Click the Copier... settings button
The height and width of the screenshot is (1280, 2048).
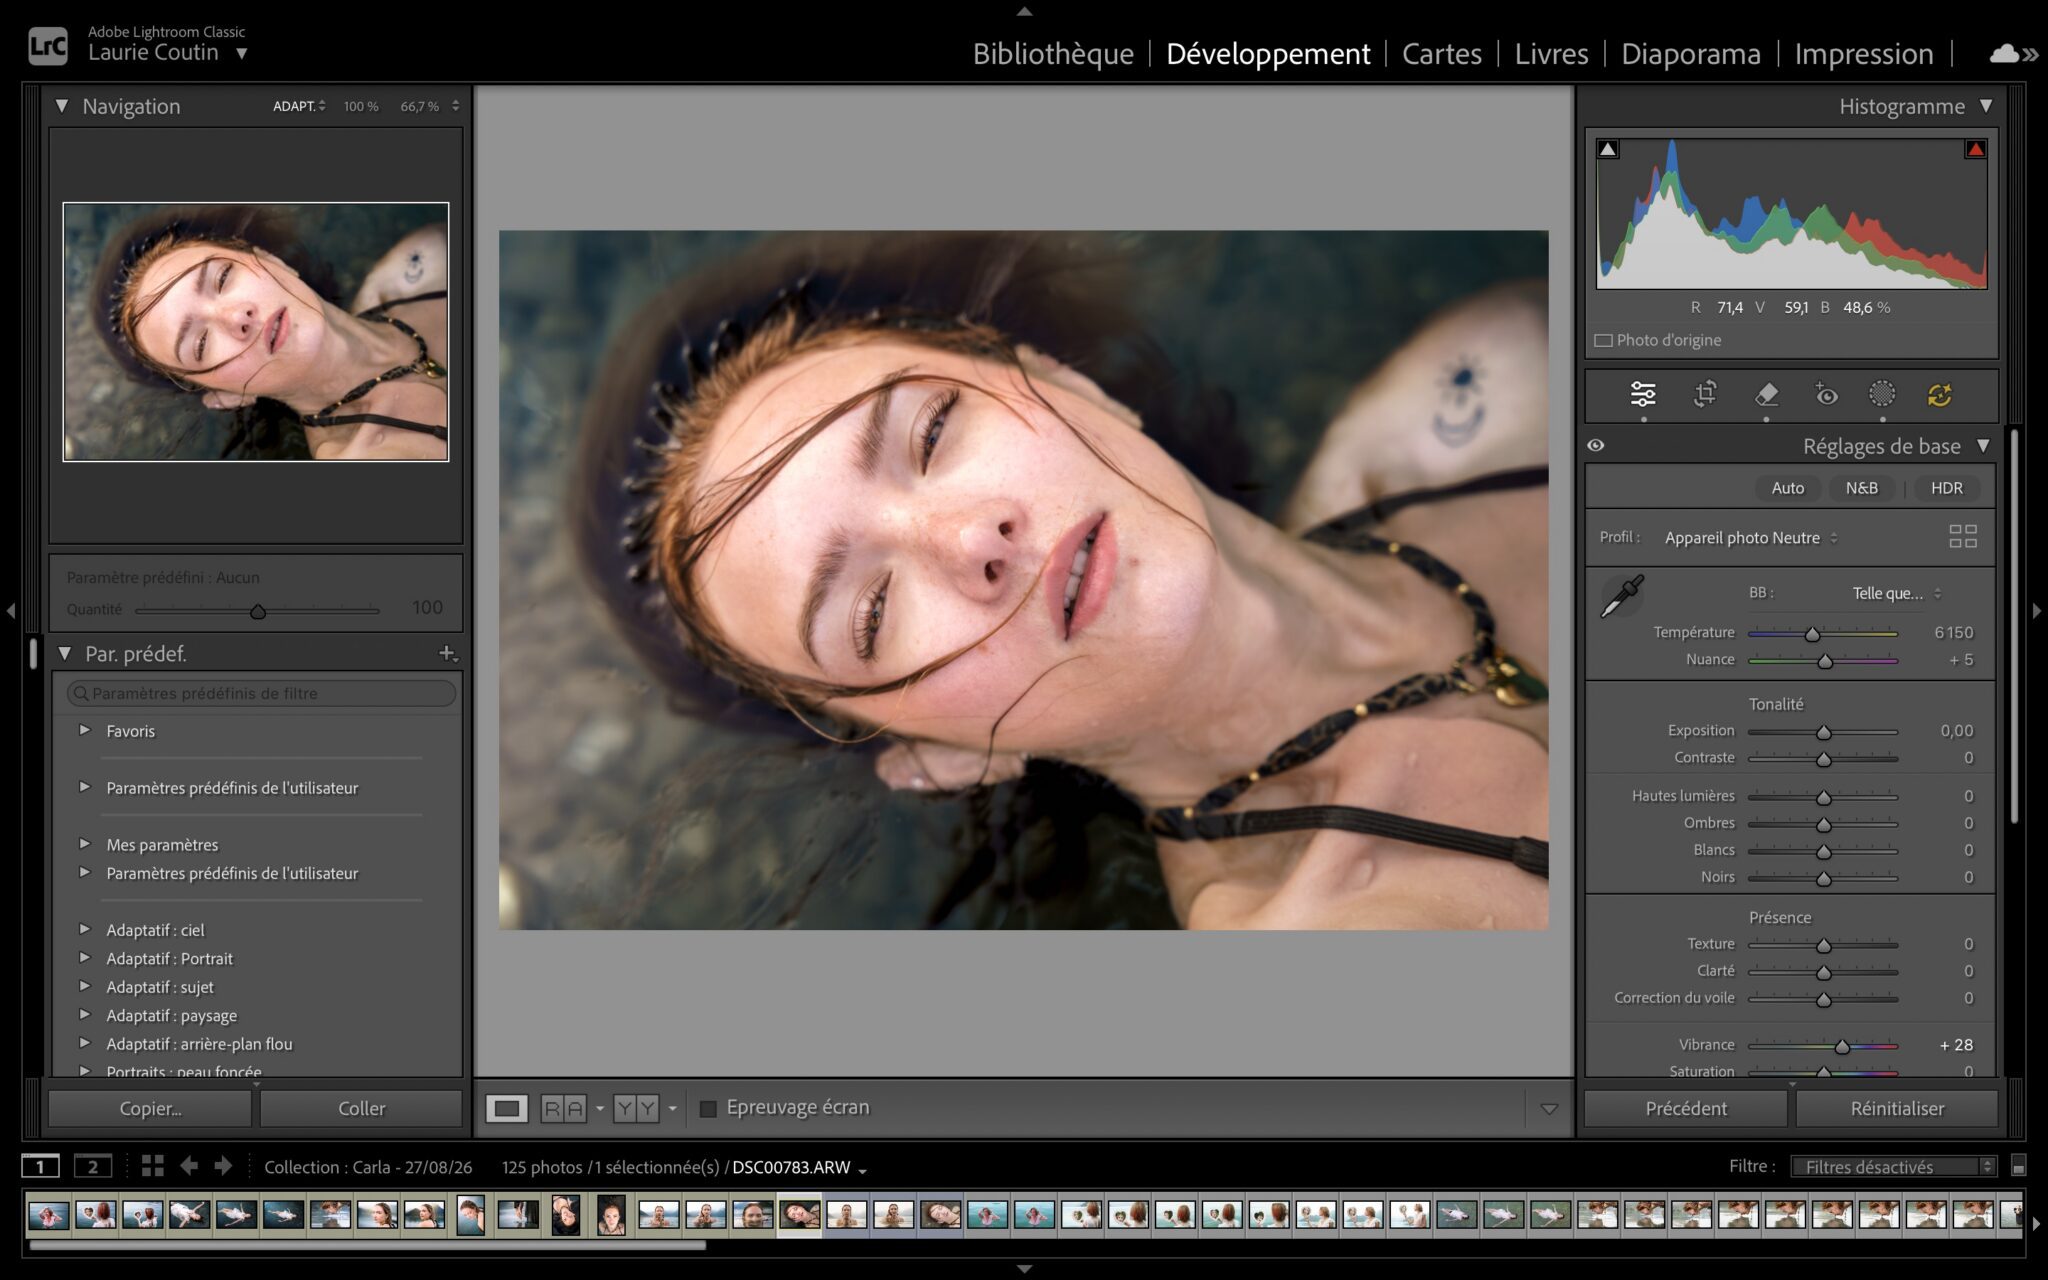150,1108
